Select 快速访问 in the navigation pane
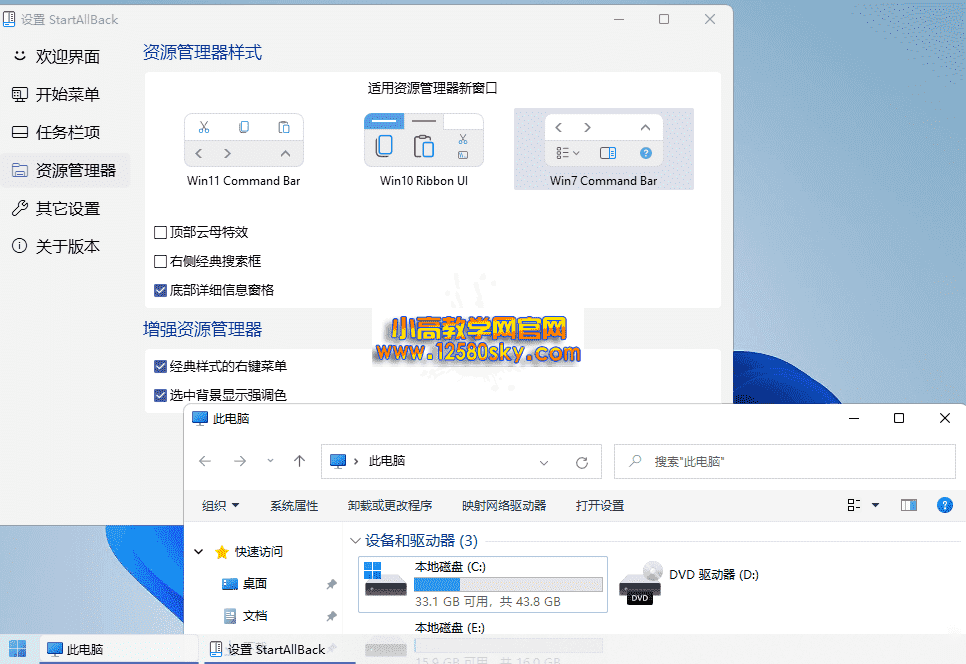 pyautogui.click(x=250, y=552)
